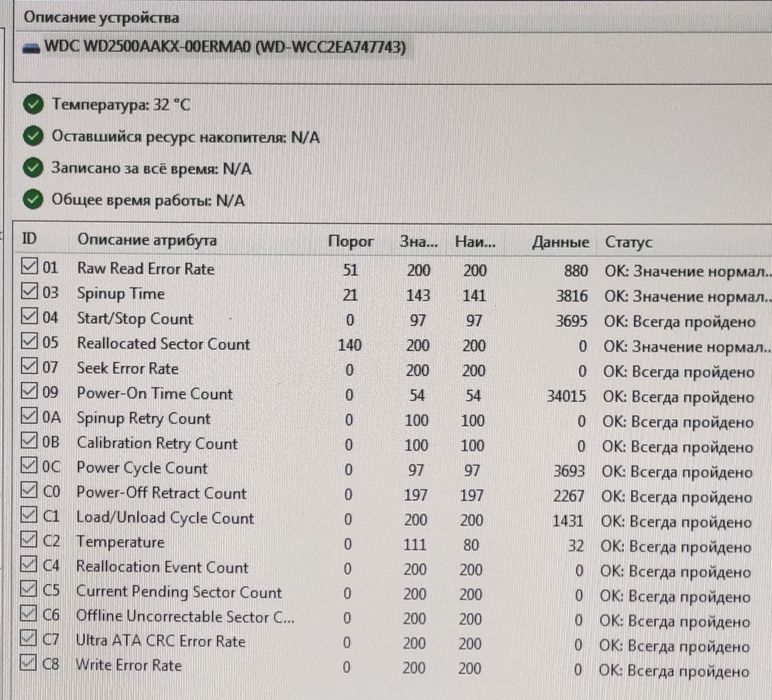Image resolution: width=772 pixels, height=700 pixels.
Task: Select Power-Off Retract Count attribute name
Action: [x=161, y=493]
